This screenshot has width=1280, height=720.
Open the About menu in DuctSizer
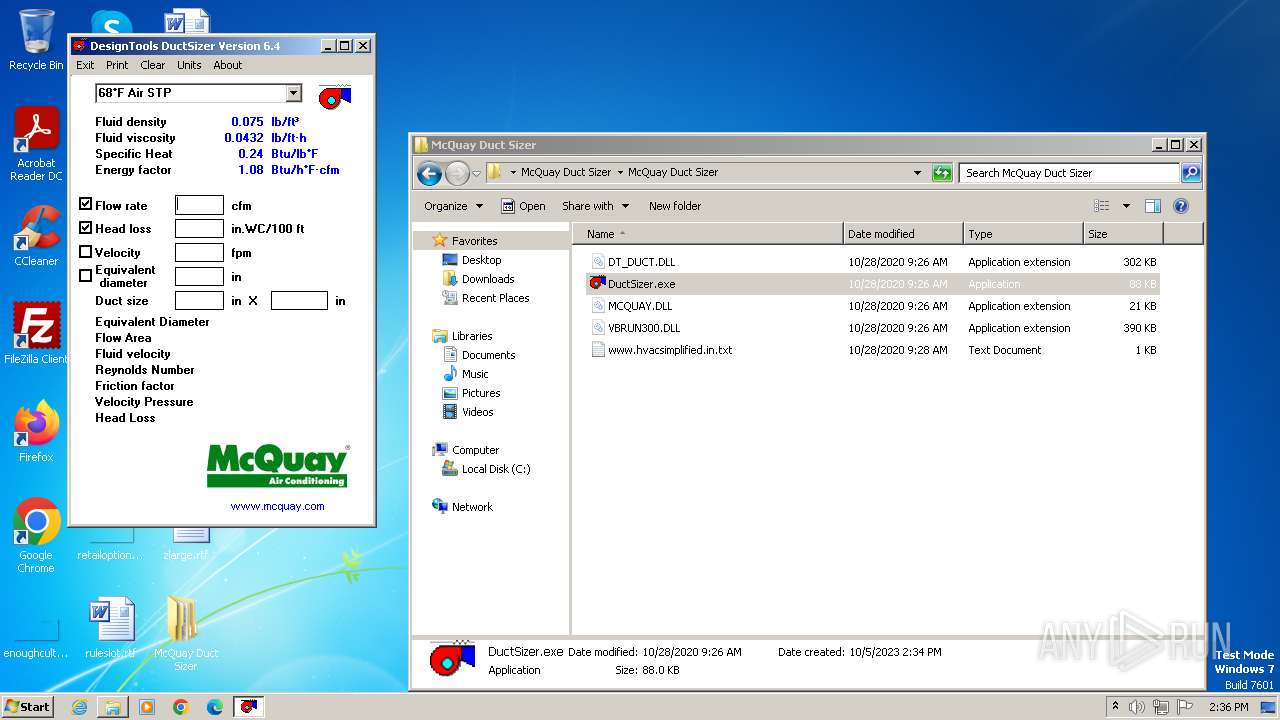click(228, 65)
